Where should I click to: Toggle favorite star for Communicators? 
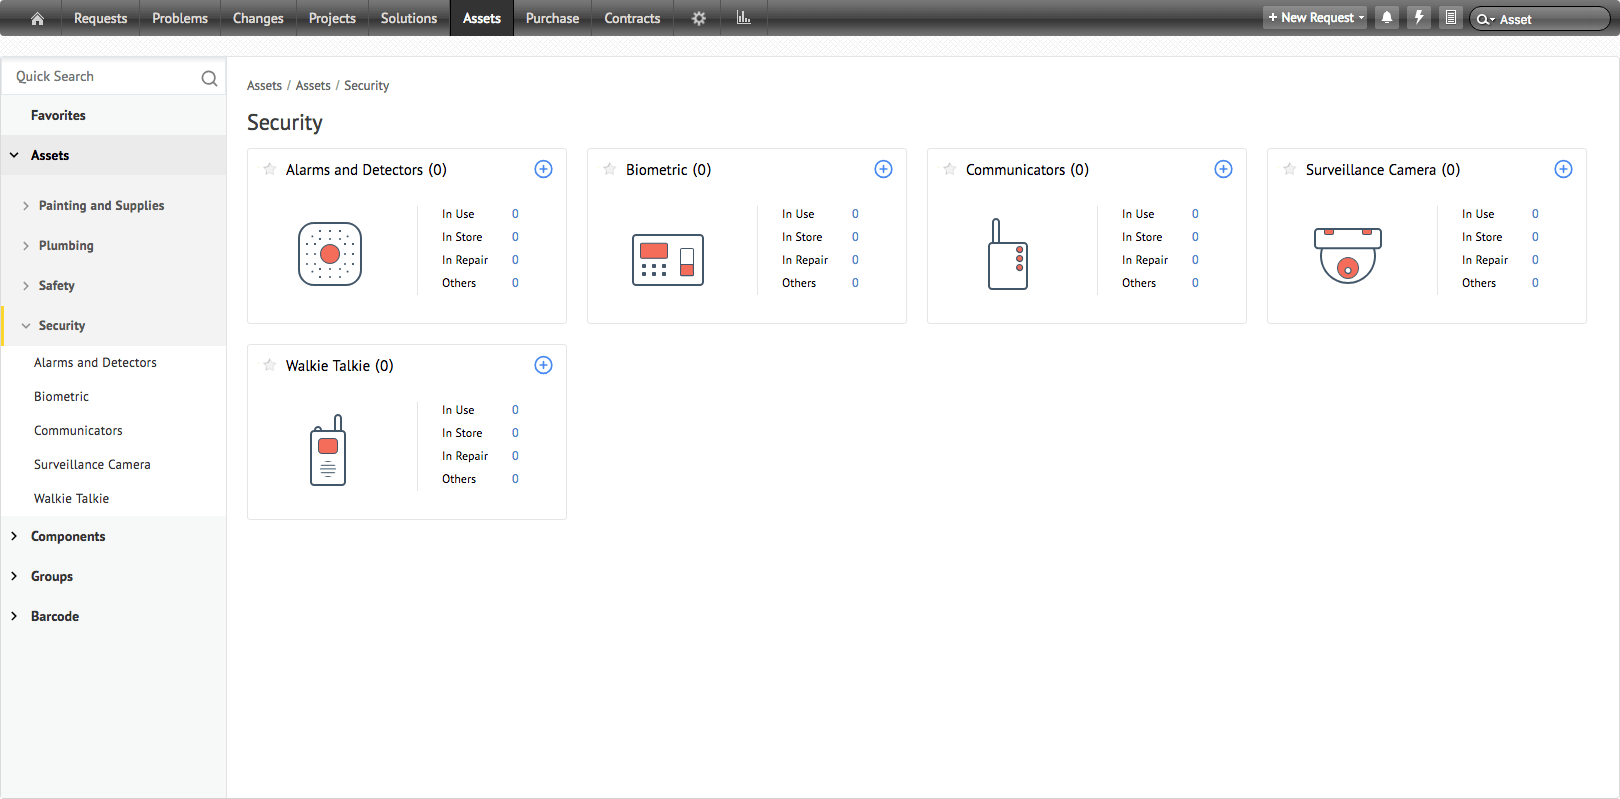[949, 169]
